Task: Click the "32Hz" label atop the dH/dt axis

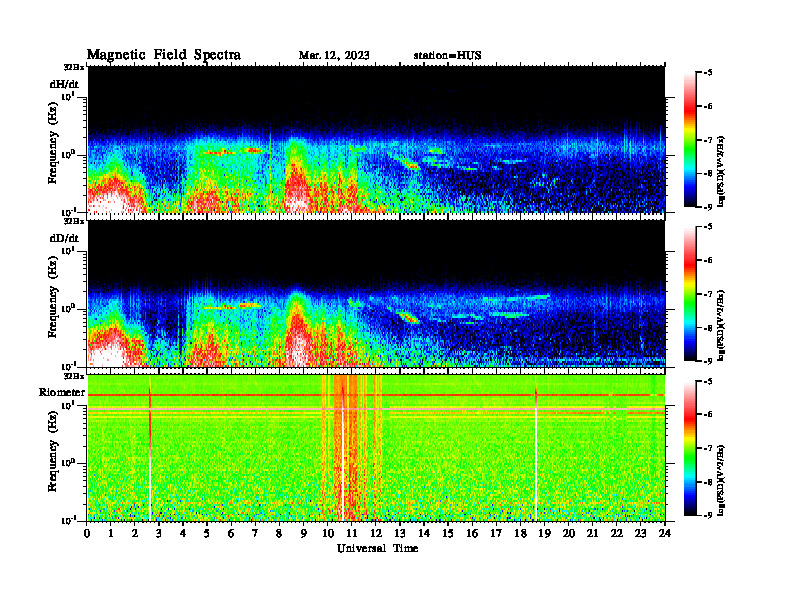Action: click(x=74, y=67)
